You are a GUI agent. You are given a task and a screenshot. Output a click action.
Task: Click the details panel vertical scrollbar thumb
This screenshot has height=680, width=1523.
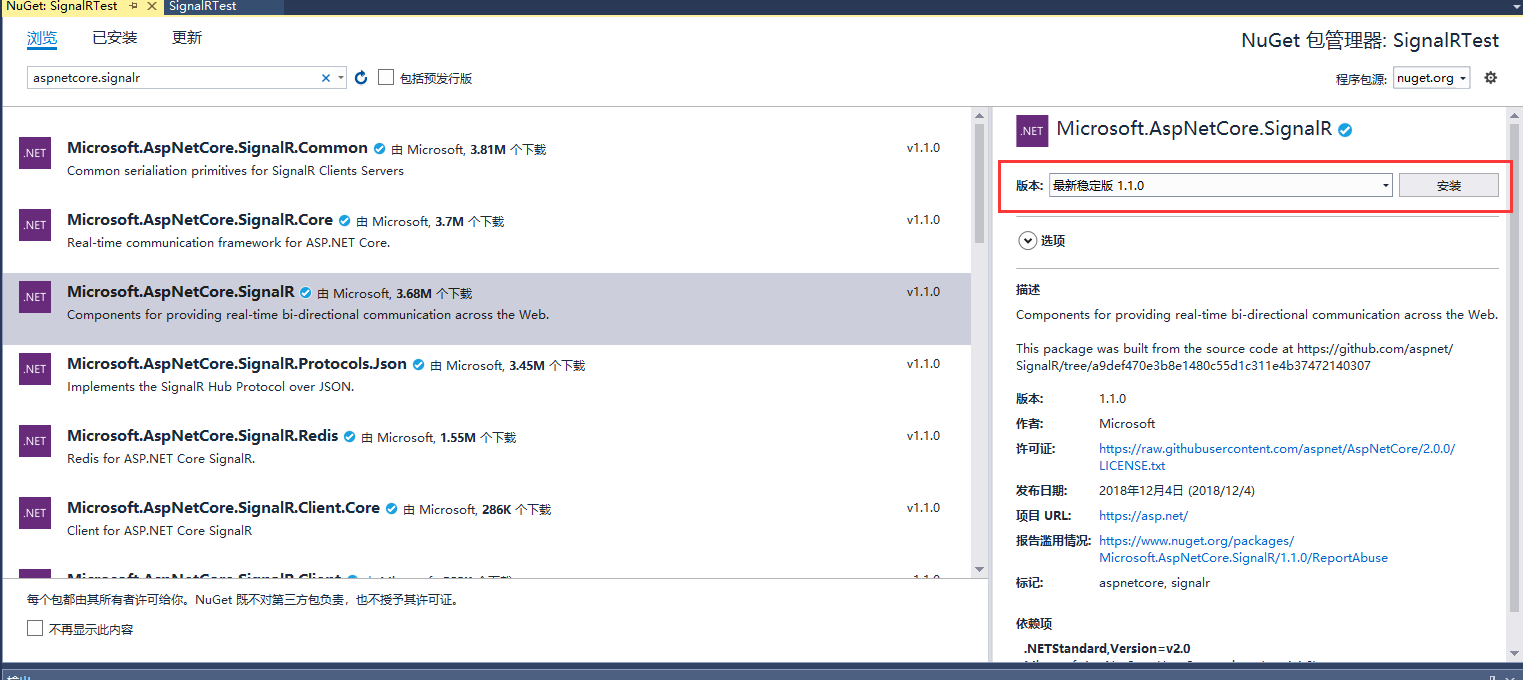[x=1514, y=366]
